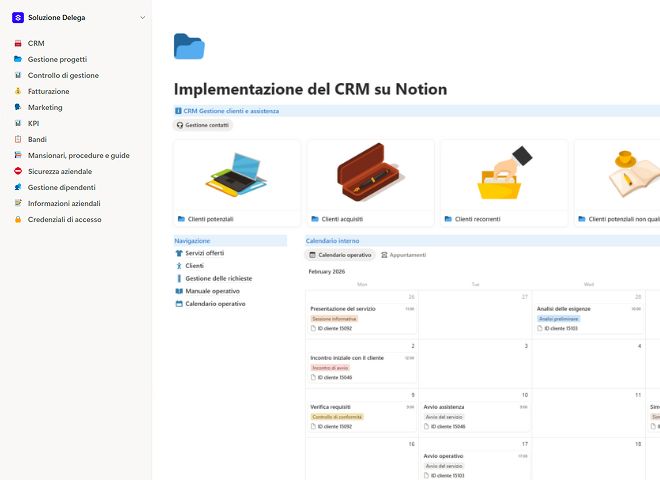The width and height of the screenshot is (660, 480).
Task: Open Credenziali di accesso page
Action: pyautogui.click(x=65, y=219)
